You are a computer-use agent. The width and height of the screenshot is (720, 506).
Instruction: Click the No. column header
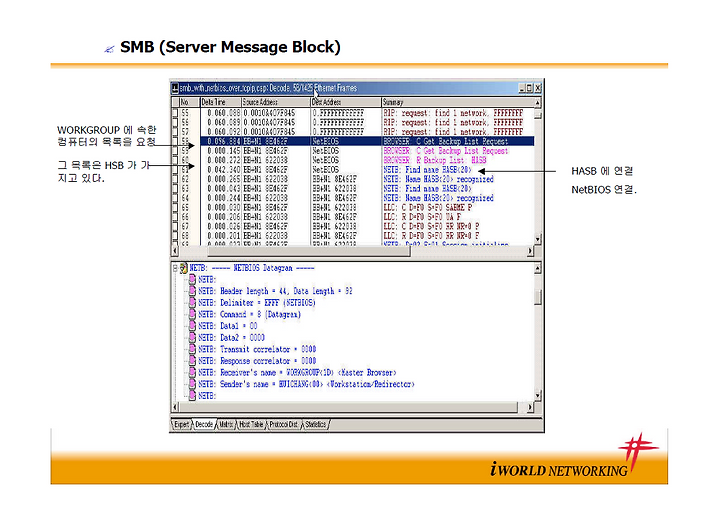[x=189, y=102]
